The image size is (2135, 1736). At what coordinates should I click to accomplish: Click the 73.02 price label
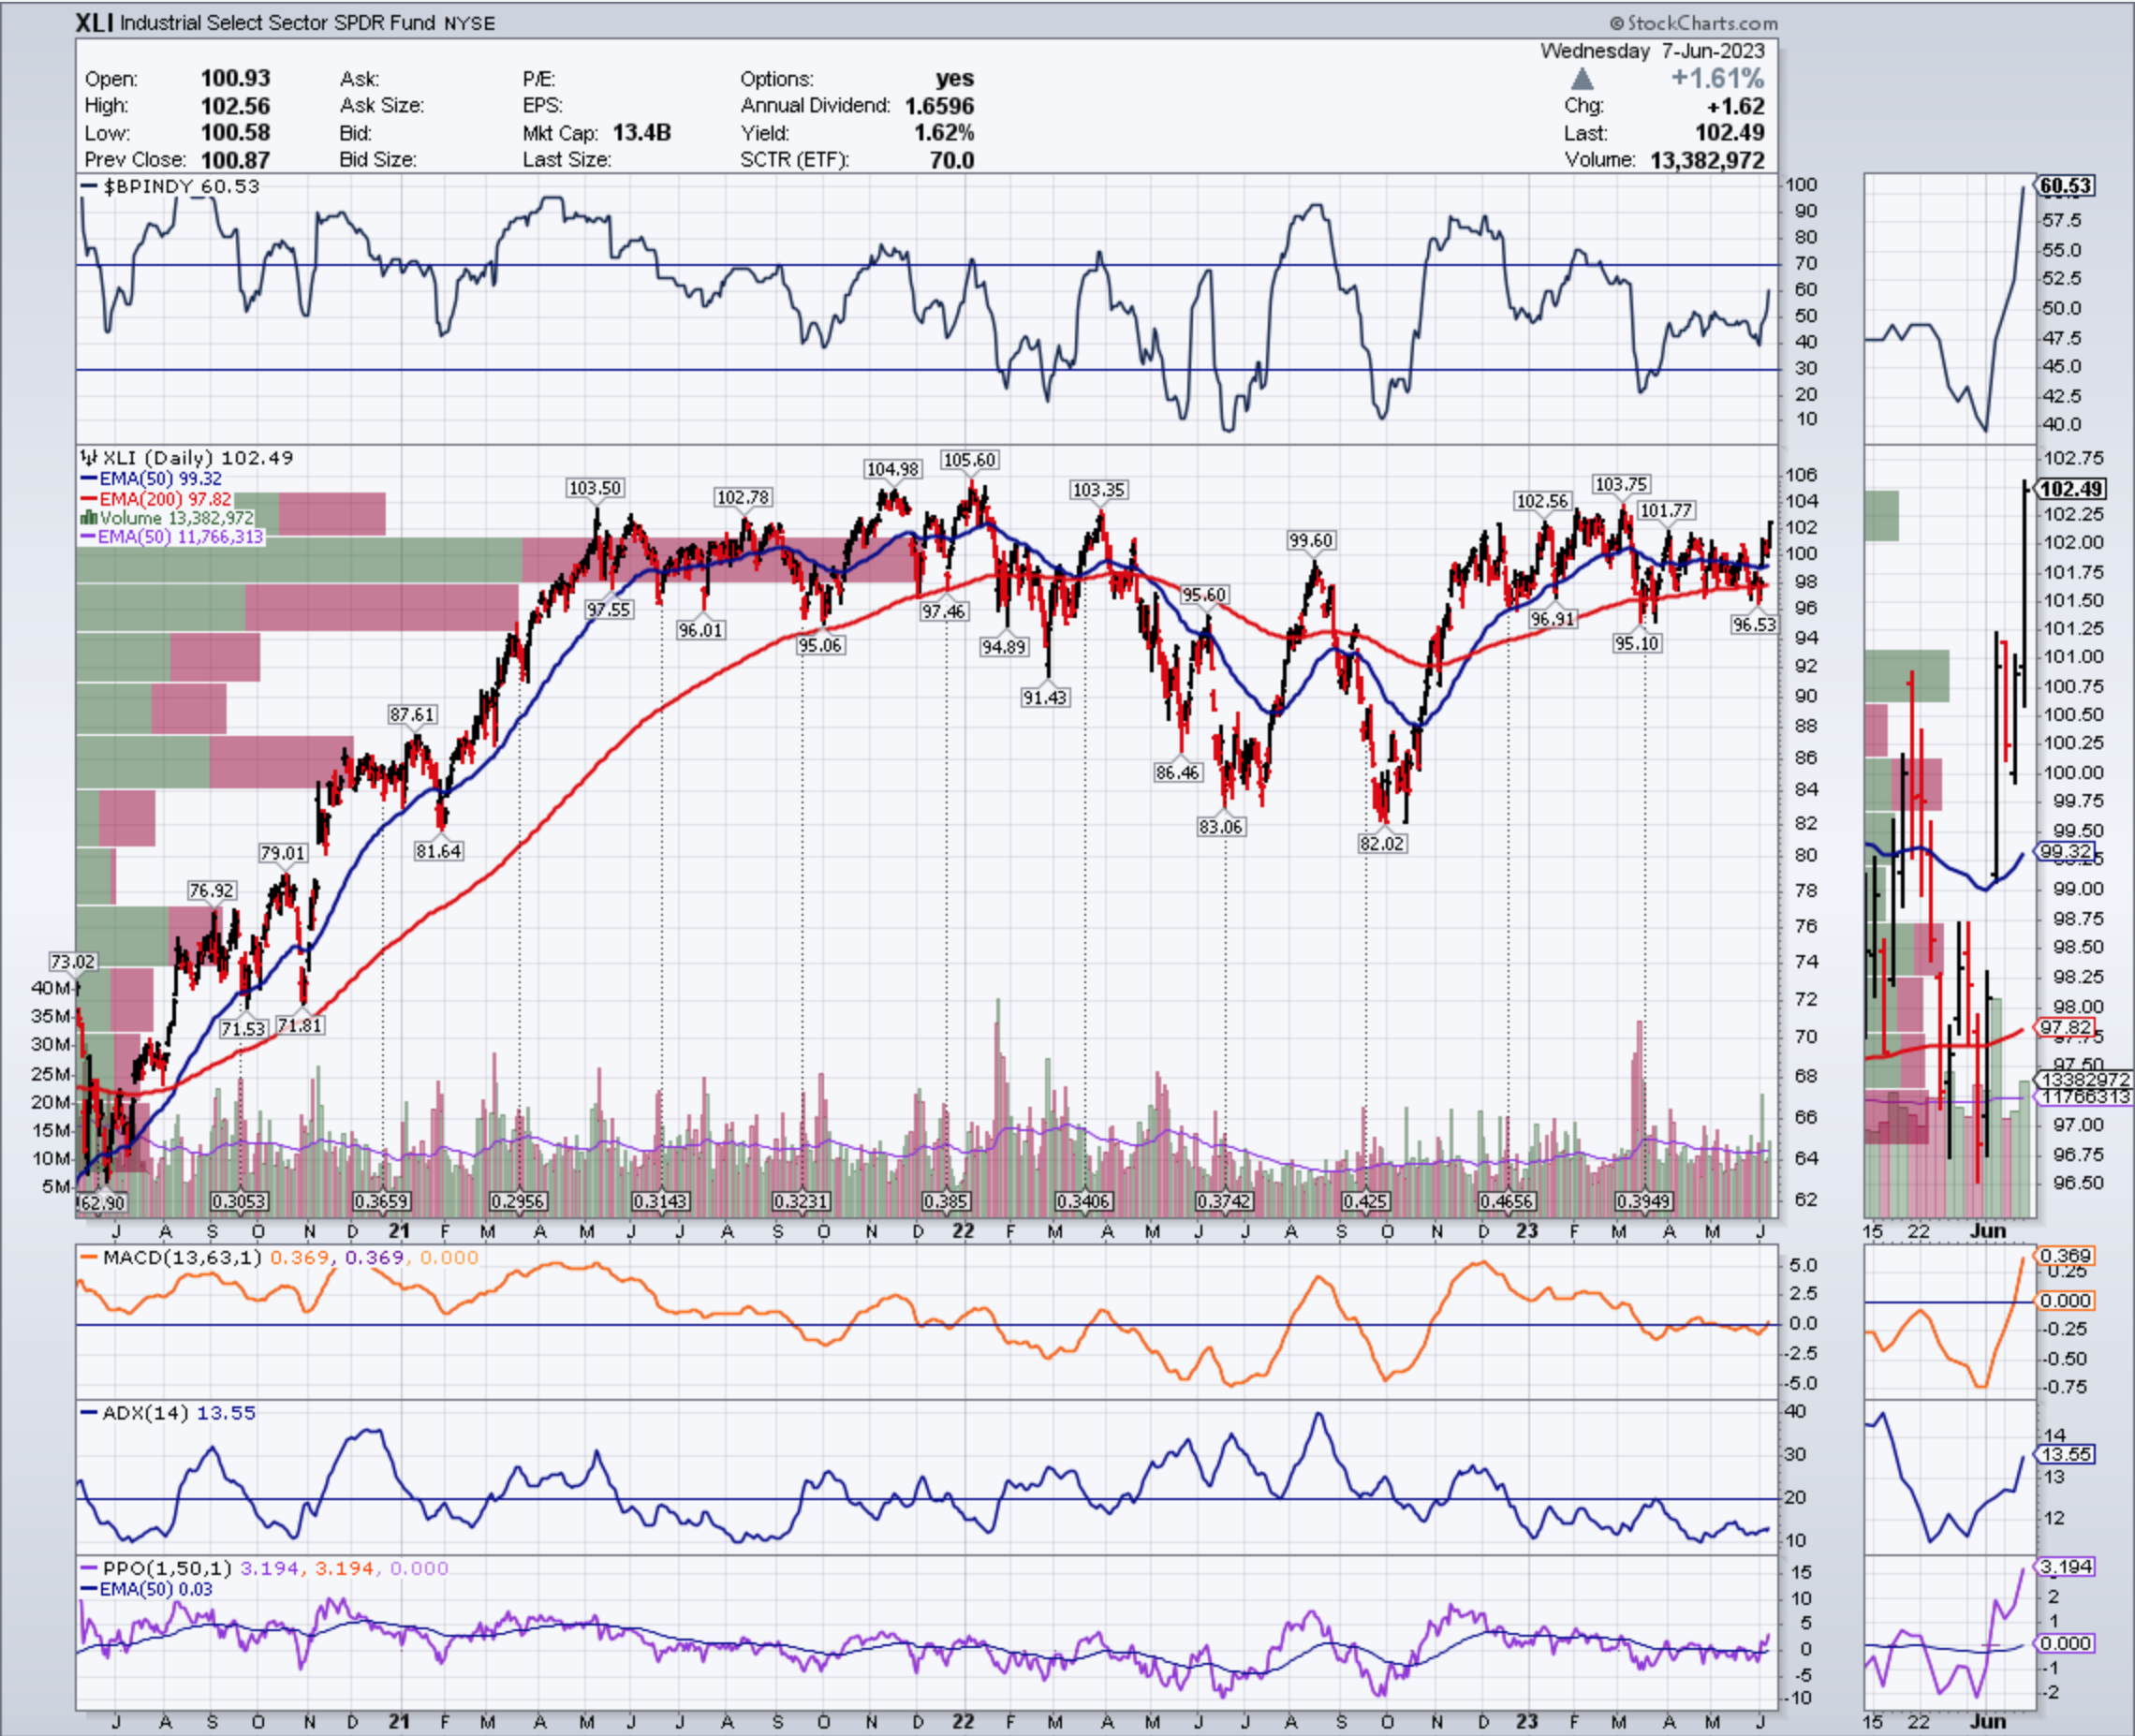[73, 961]
